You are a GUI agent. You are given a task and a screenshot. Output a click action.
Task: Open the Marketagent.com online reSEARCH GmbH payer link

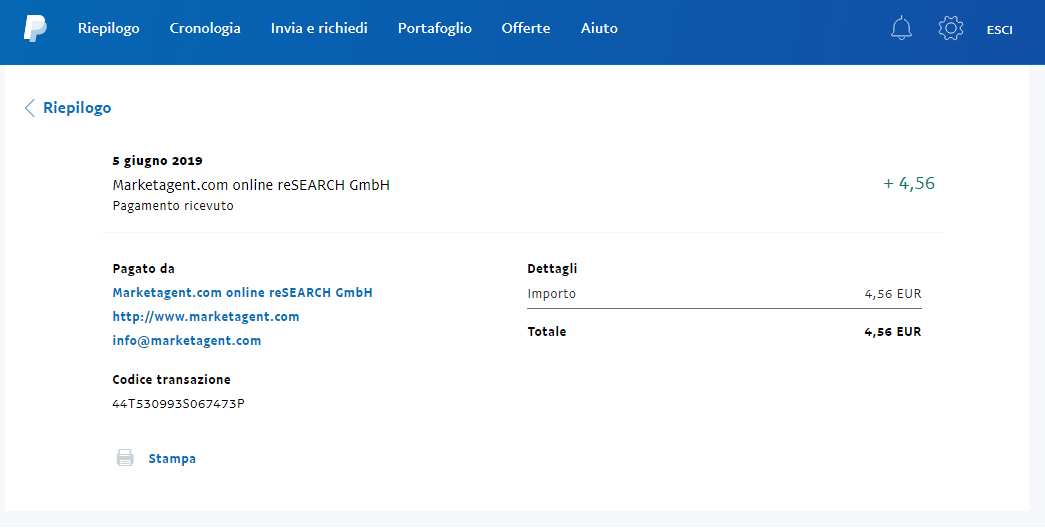243,293
